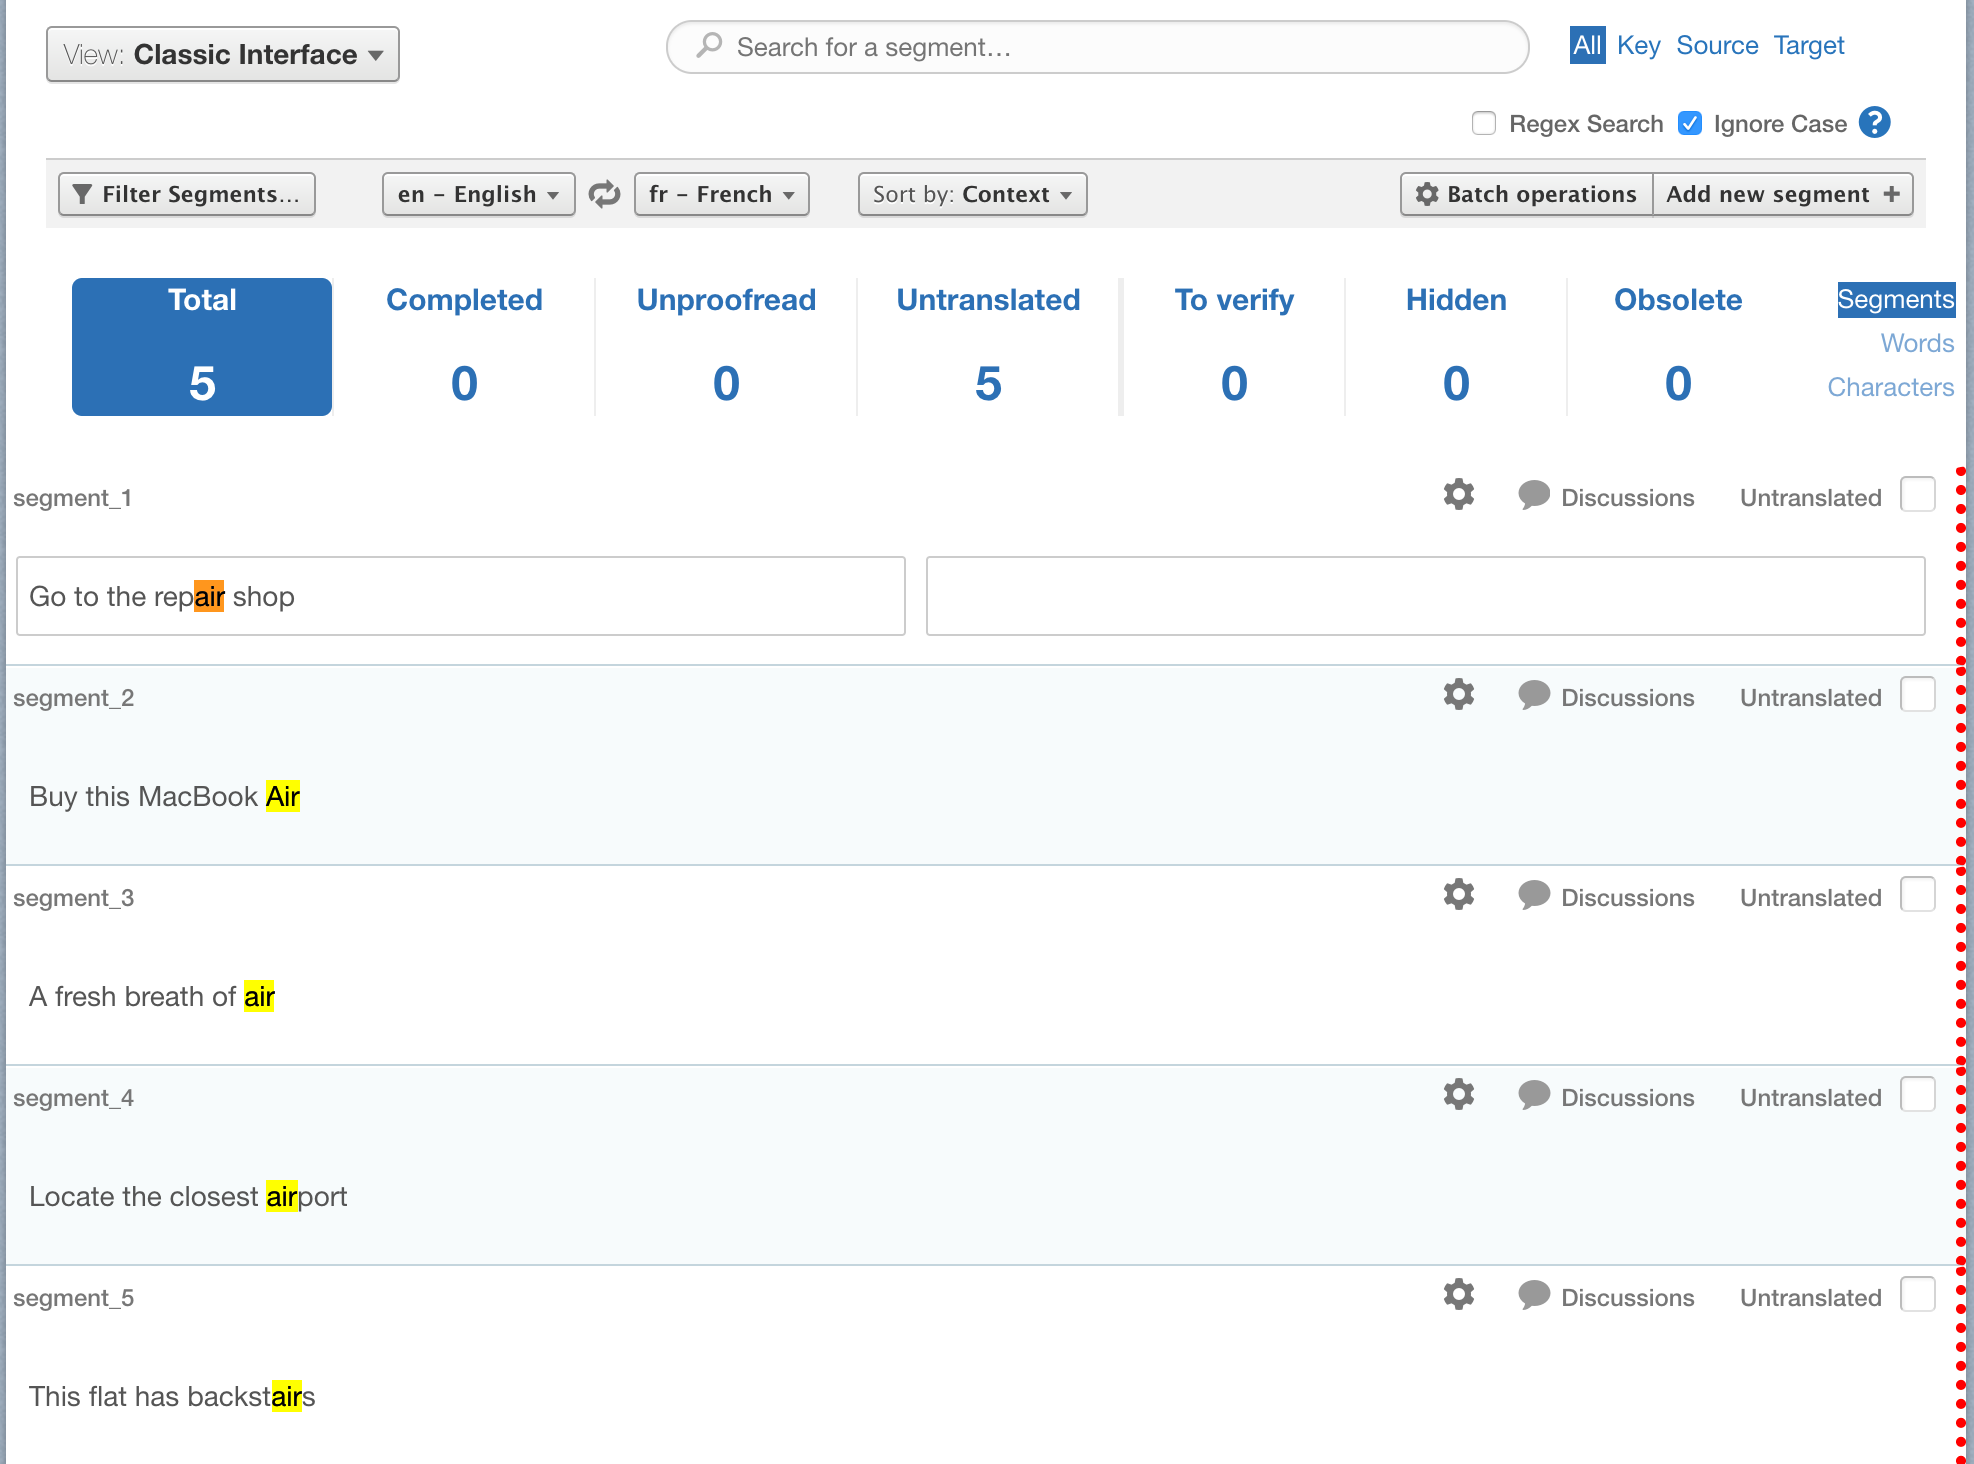Open the Sort by: Context dropdown
Viewport: 1974px width, 1464px height.
tap(972, 194)
